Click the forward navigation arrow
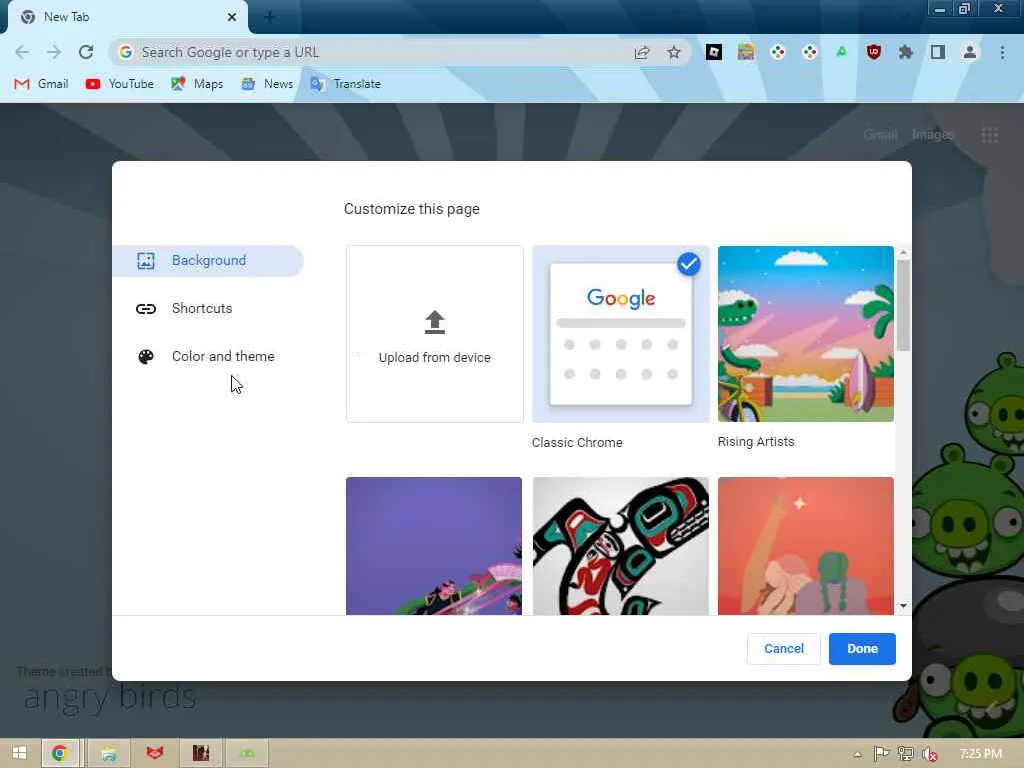1024x768 pixels. [x=54, y=52]
